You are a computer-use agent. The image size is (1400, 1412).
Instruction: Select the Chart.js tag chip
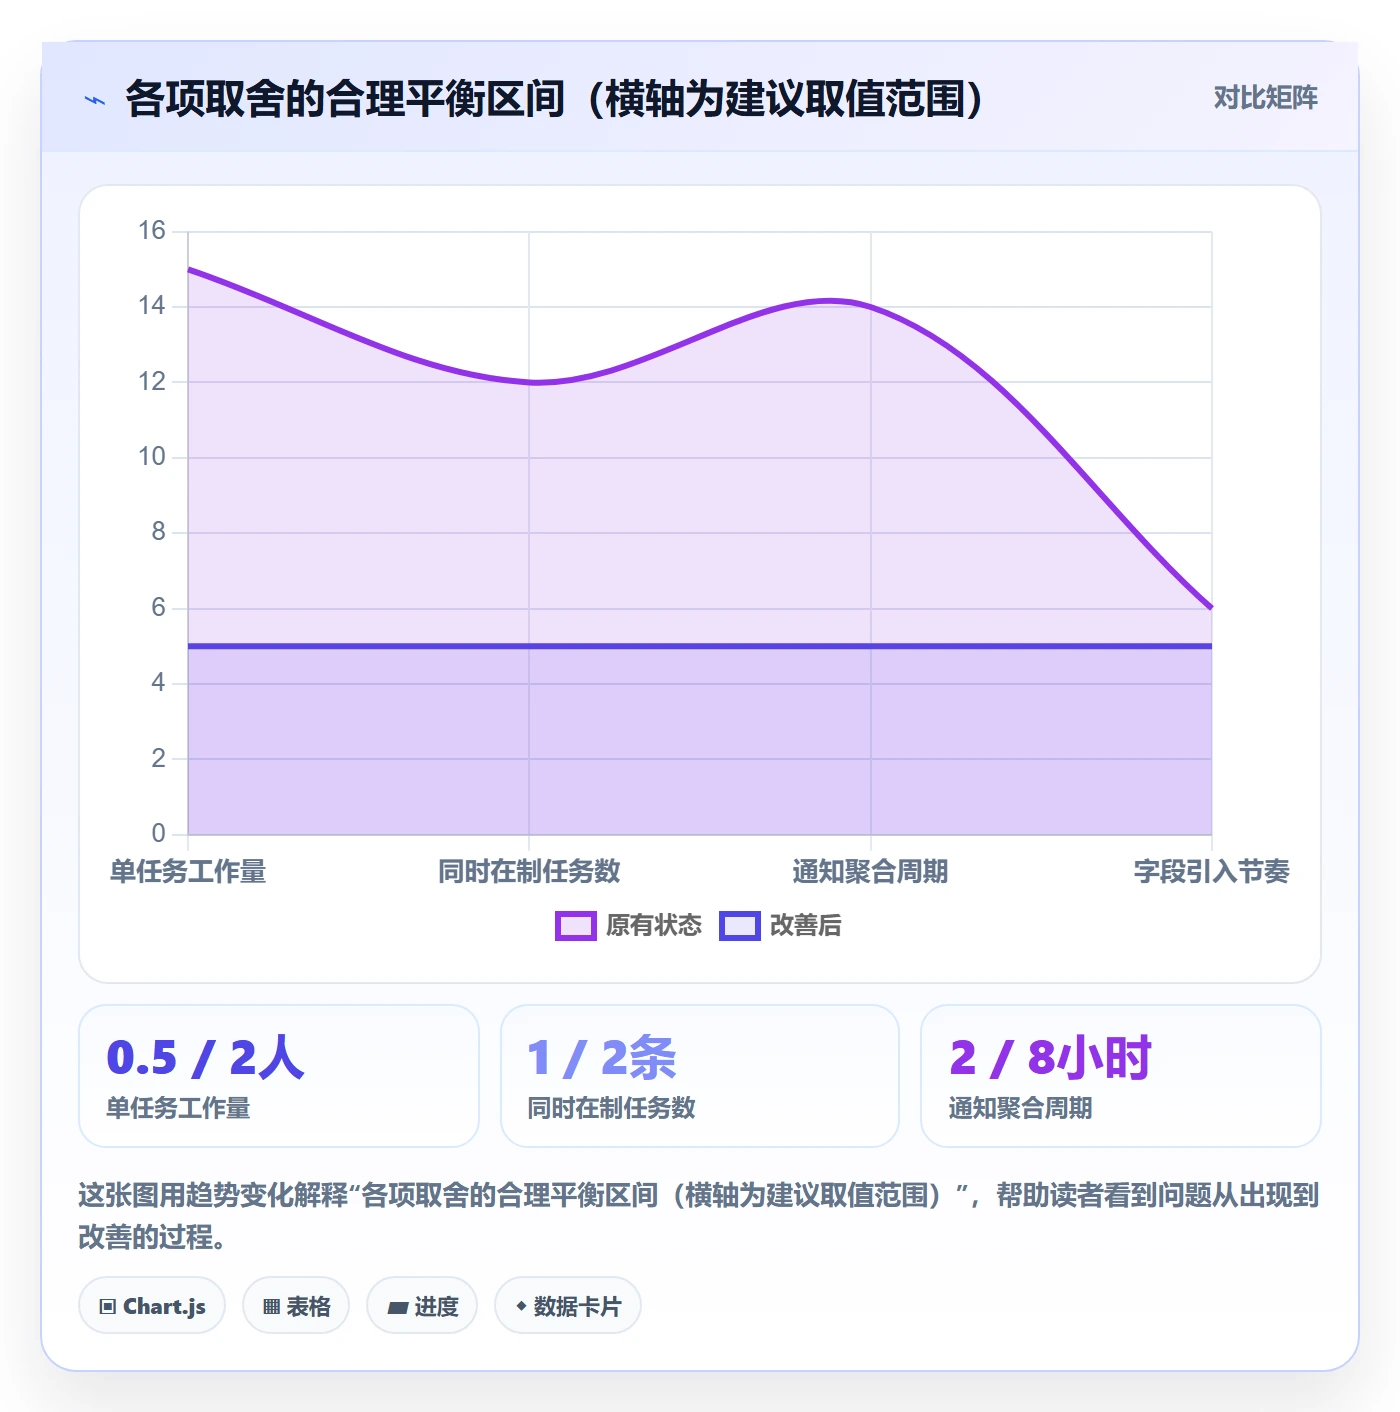pyautogui.click(x=152, y=1306)
